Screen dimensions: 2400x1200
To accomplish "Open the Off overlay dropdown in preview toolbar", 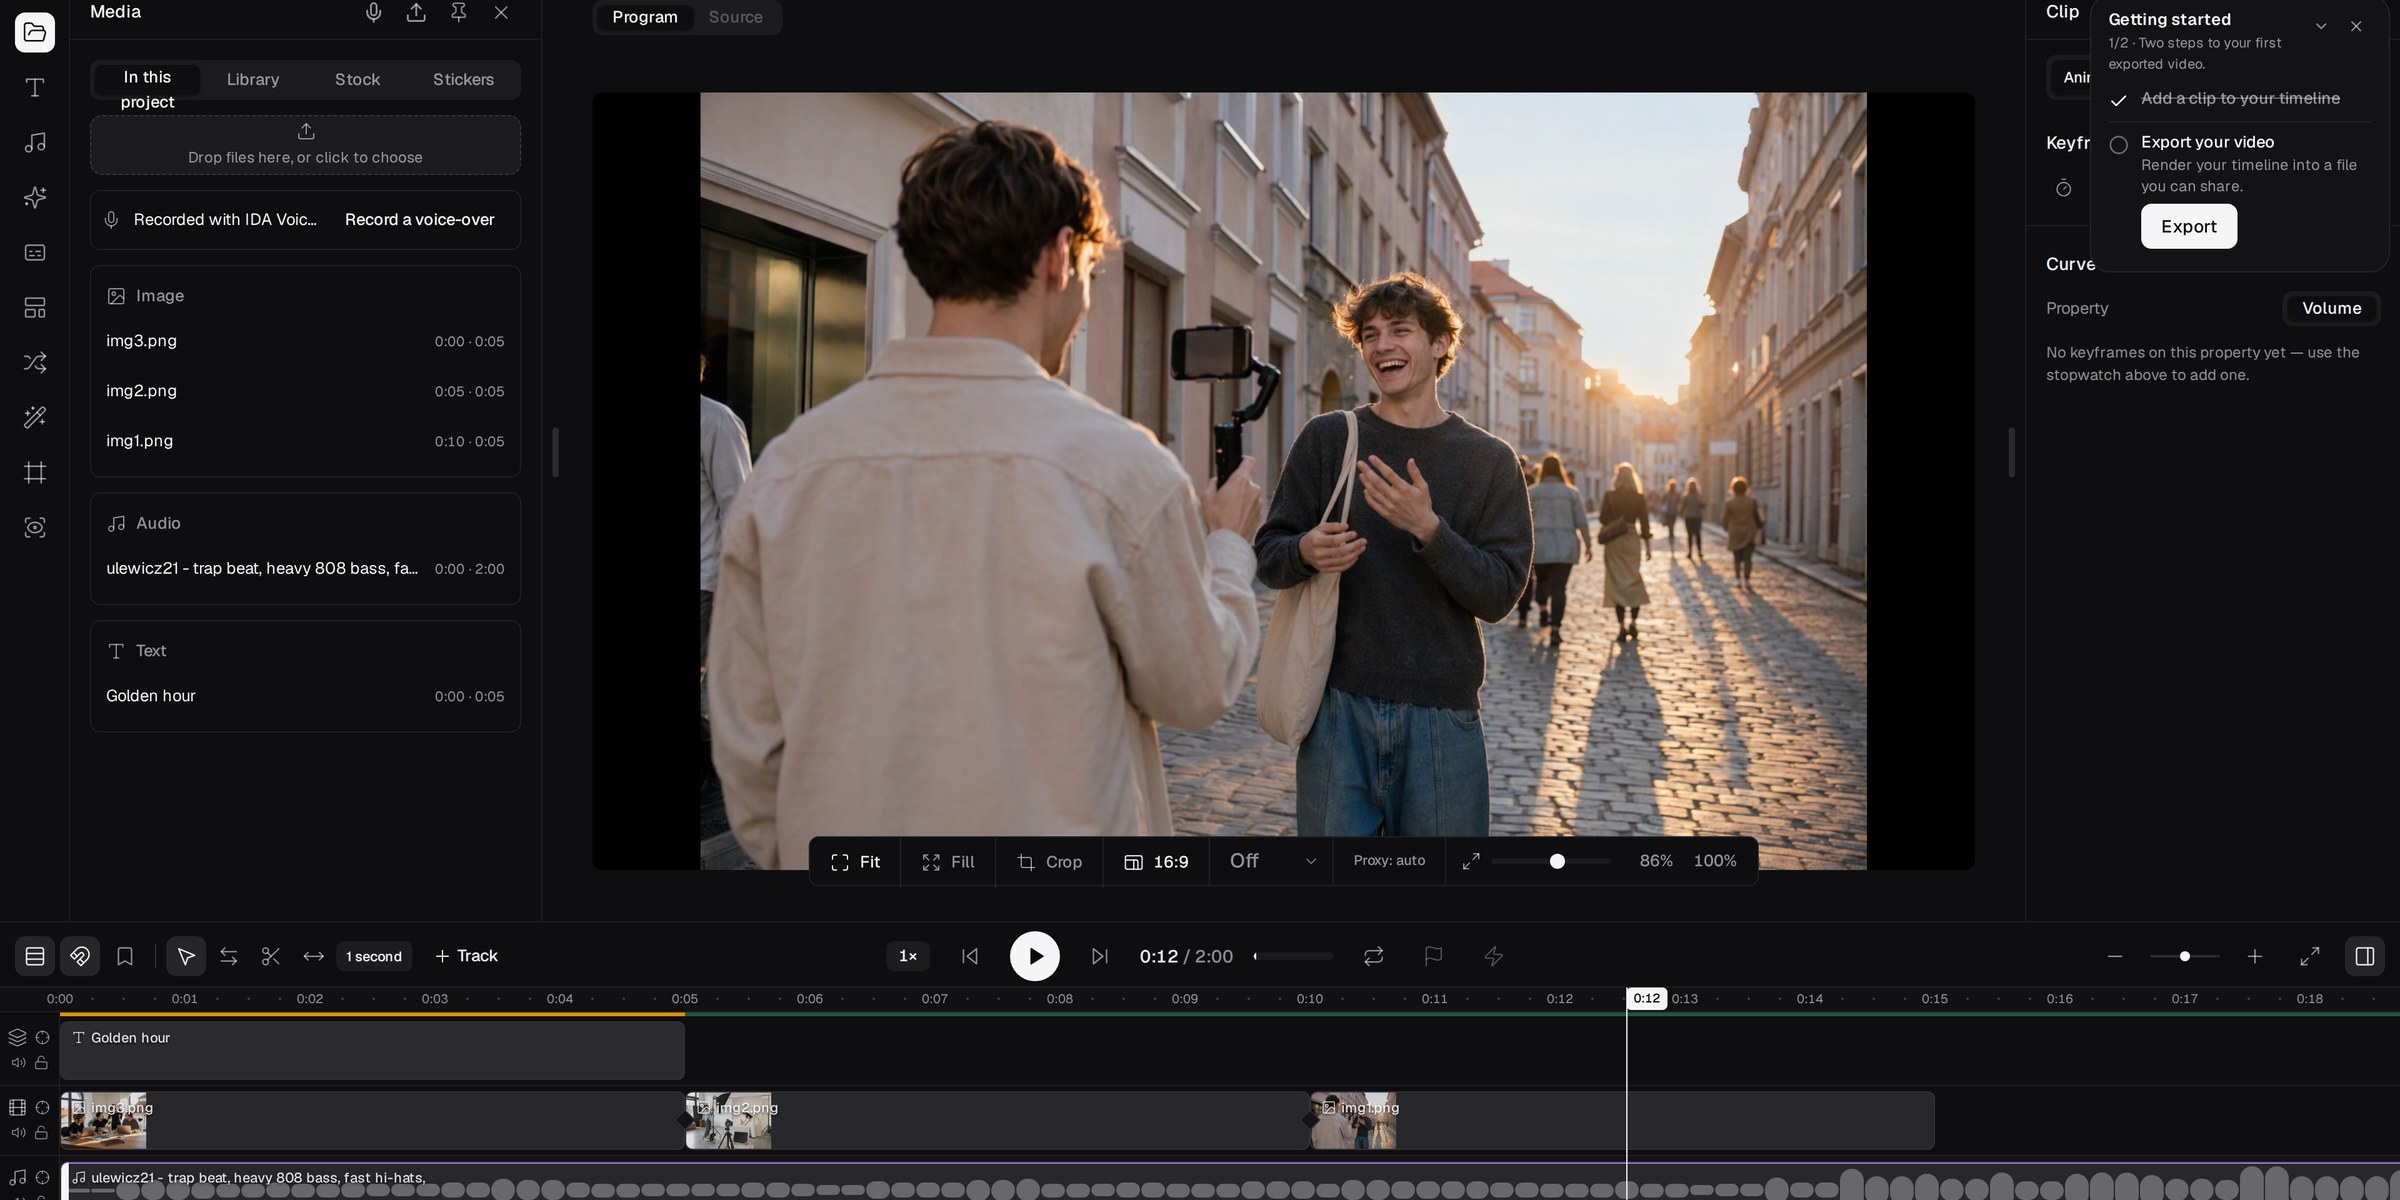I will 1271,861.
